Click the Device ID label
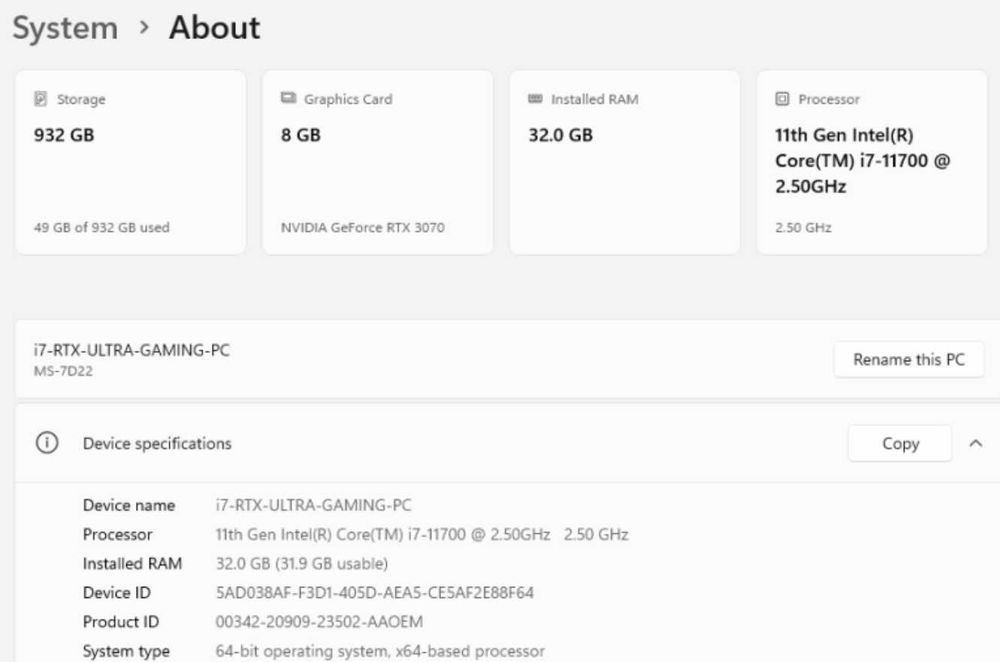The height and width of the screenshot is (662, 1000). point(117,593)
